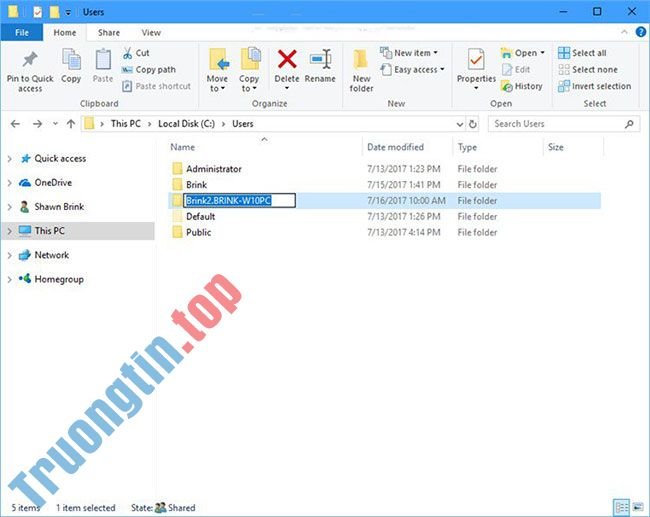Switch to the Home ribbon tab

(65, 33)
